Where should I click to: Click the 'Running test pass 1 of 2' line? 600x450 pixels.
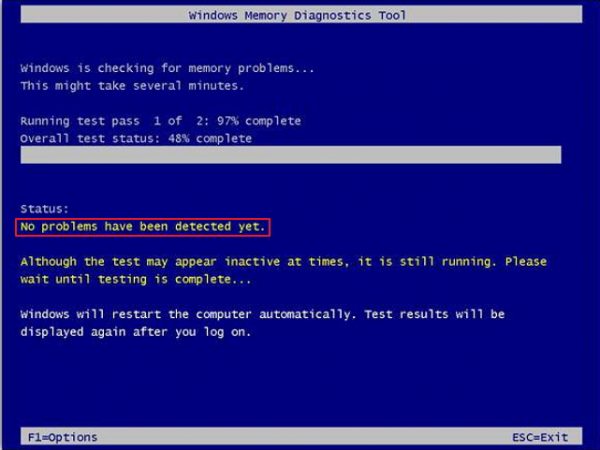(161, 121)
